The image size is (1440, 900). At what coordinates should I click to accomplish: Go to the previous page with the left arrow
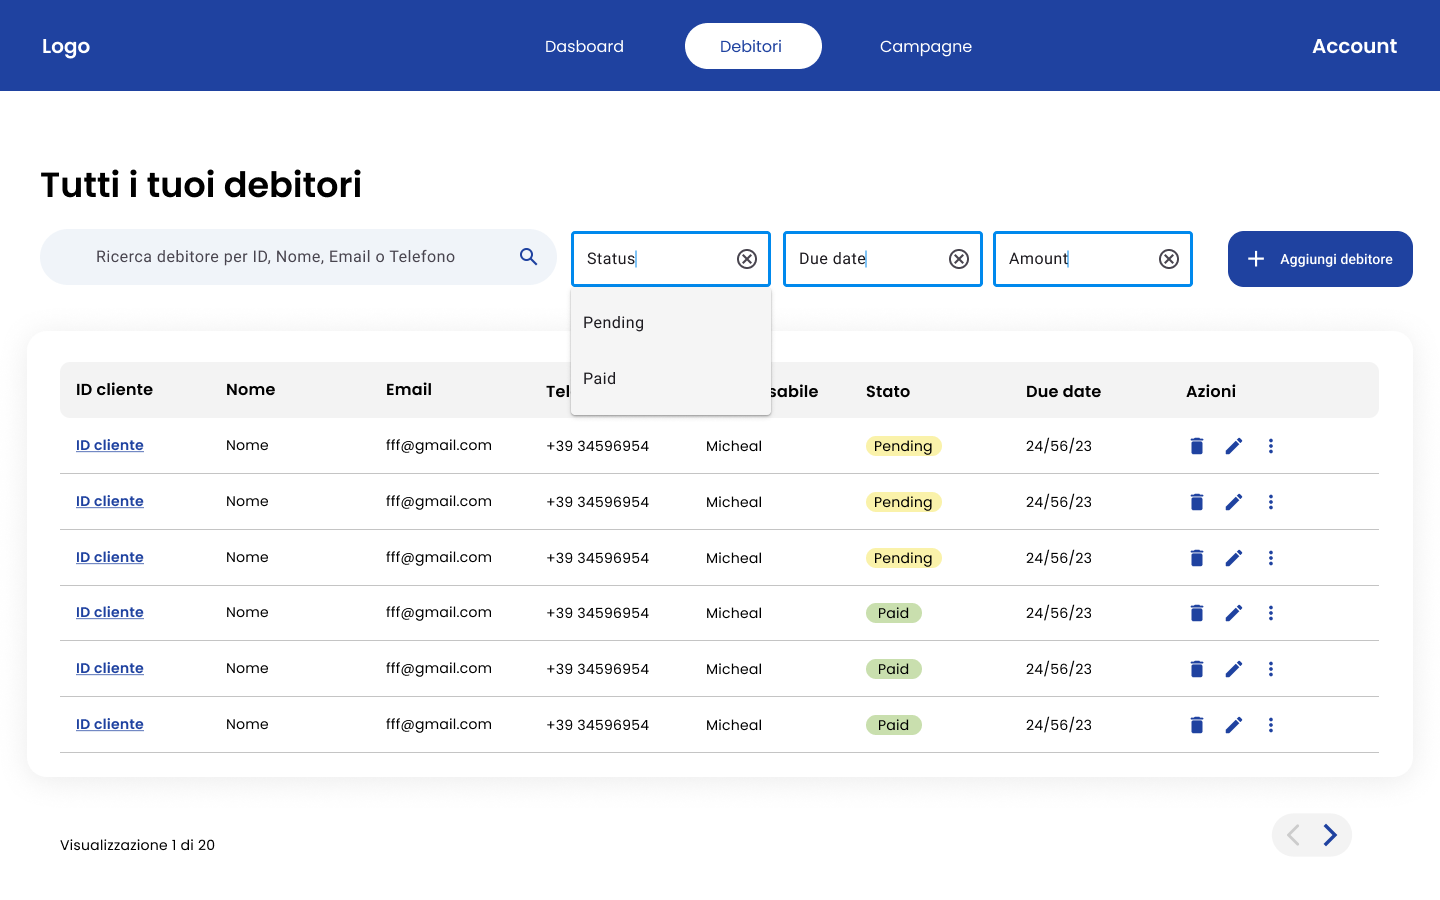(1293, 835)
